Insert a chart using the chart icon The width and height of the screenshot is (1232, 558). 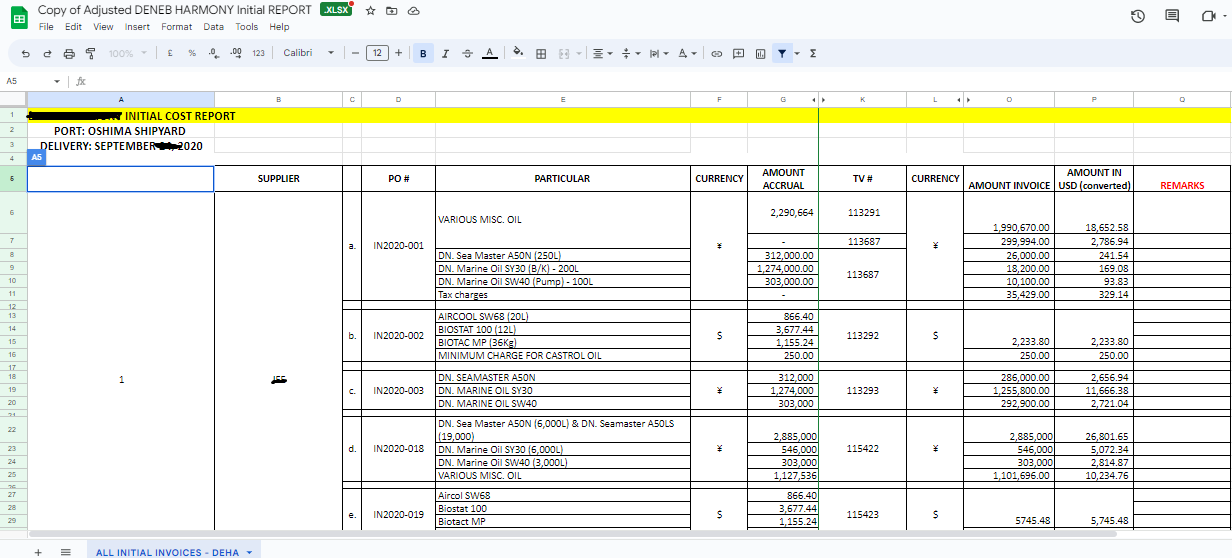coord(760,53)
